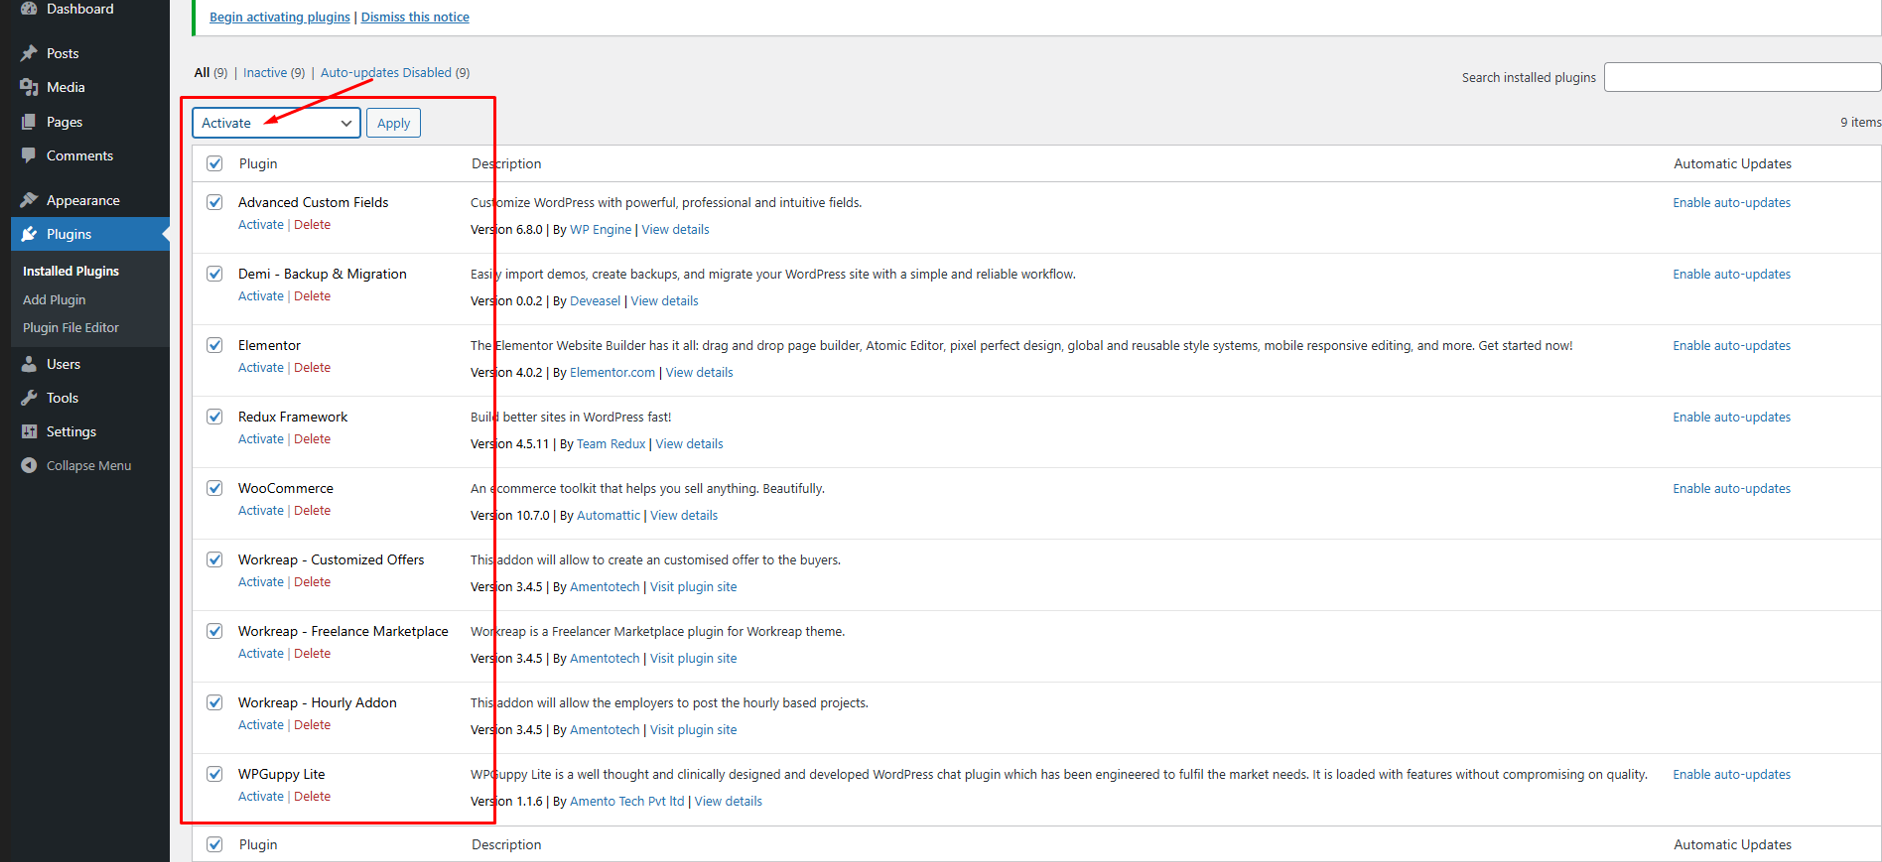Screen dimensions: 1882x862
Task: Open the Add Plugin submenu item
Action: (54, 300)
